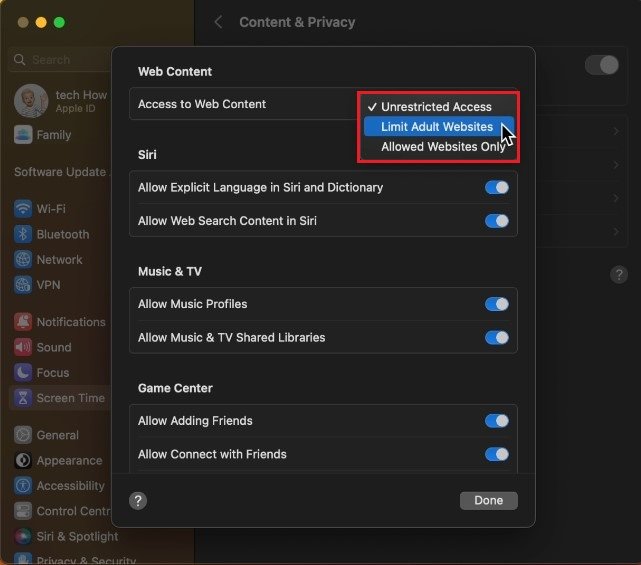Toggle the Content & Privacy main switch

602,65
